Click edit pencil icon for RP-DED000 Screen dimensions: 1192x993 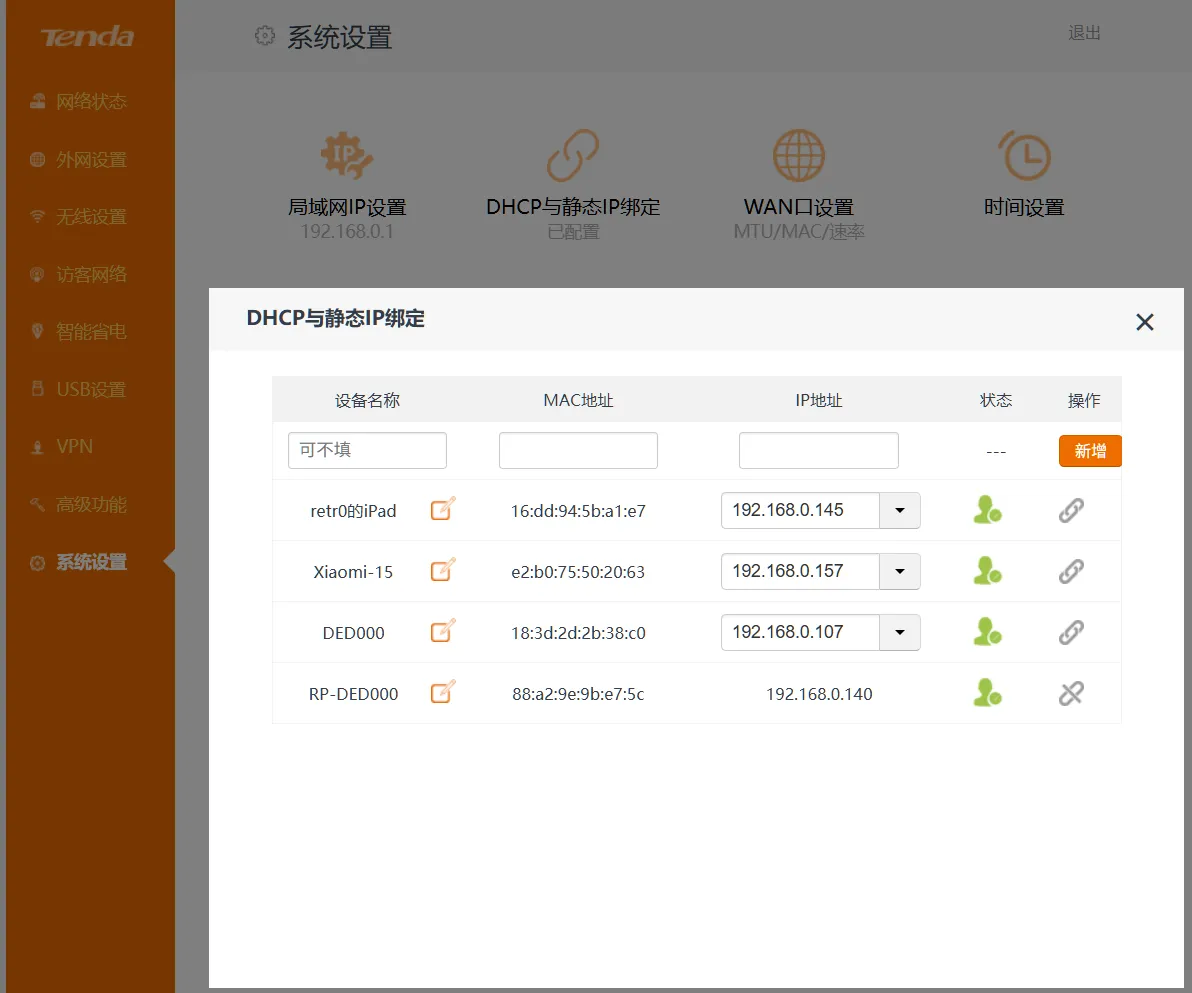point(442,692)
